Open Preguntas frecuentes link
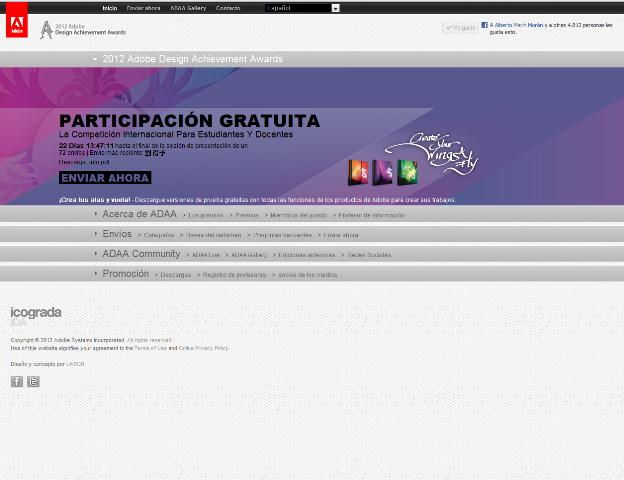 (x=283, y=235)
